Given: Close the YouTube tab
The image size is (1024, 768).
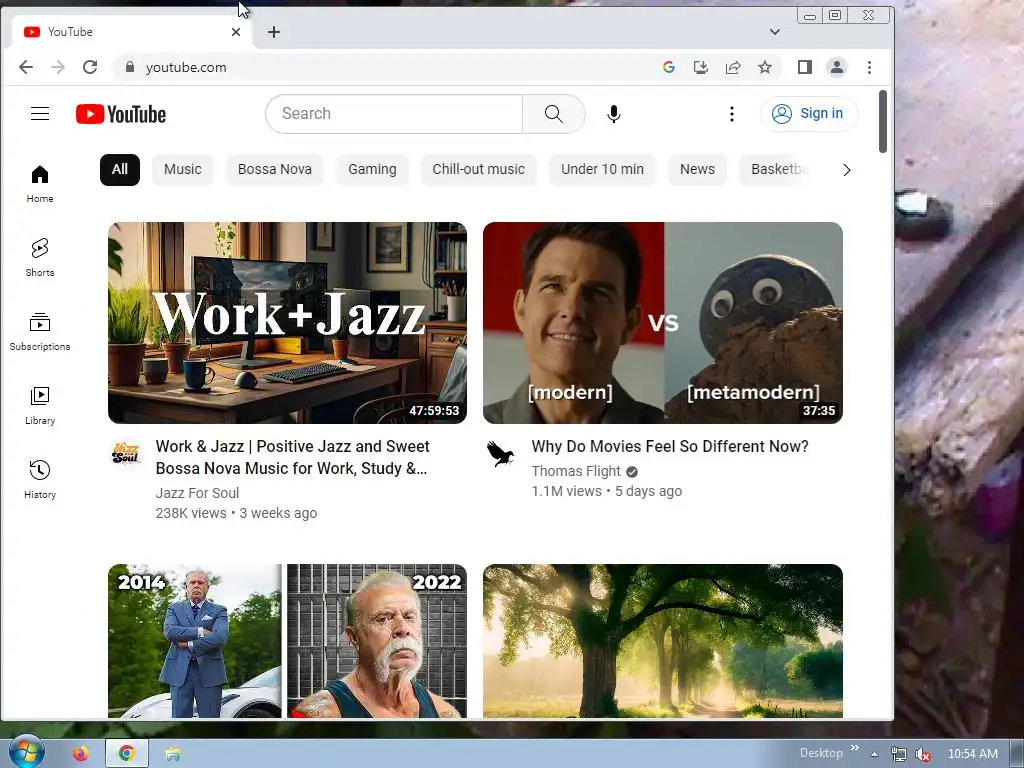Looking at the screenshot, I should click(236, 32).
